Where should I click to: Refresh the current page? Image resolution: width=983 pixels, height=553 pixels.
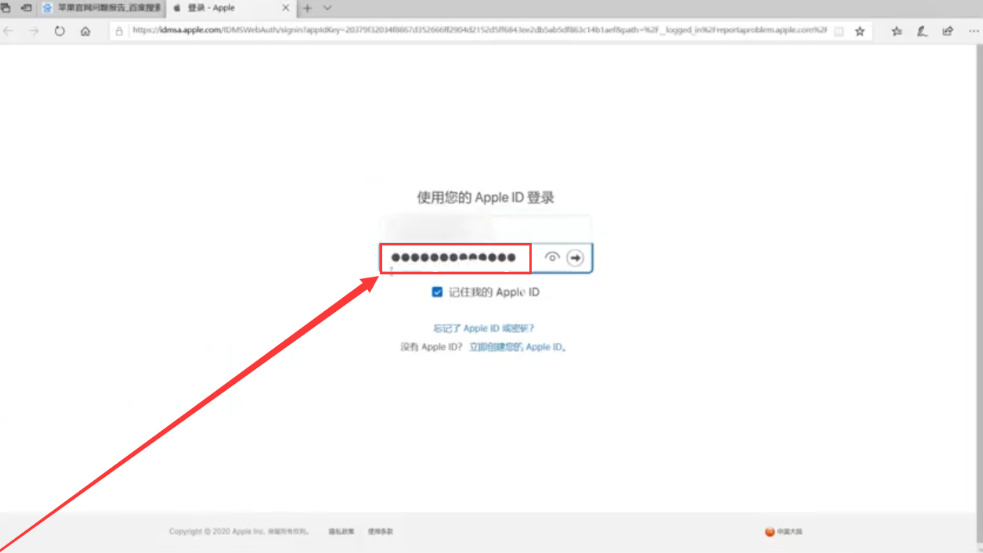click(x=60, y=31)
